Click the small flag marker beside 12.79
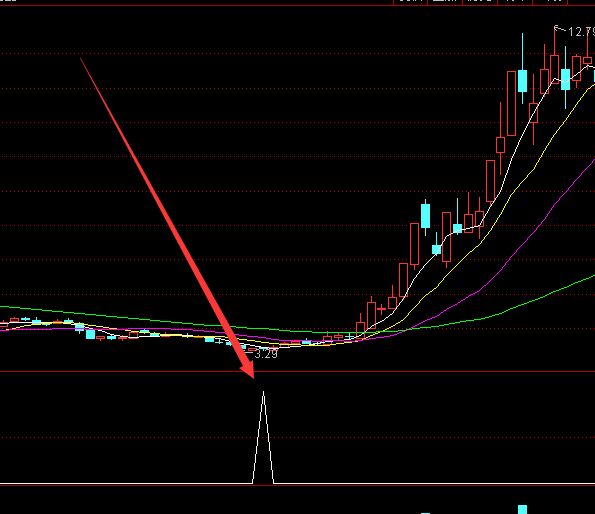Image resolution: width=595 pixels, height=514 pixels. click(557, 28)
